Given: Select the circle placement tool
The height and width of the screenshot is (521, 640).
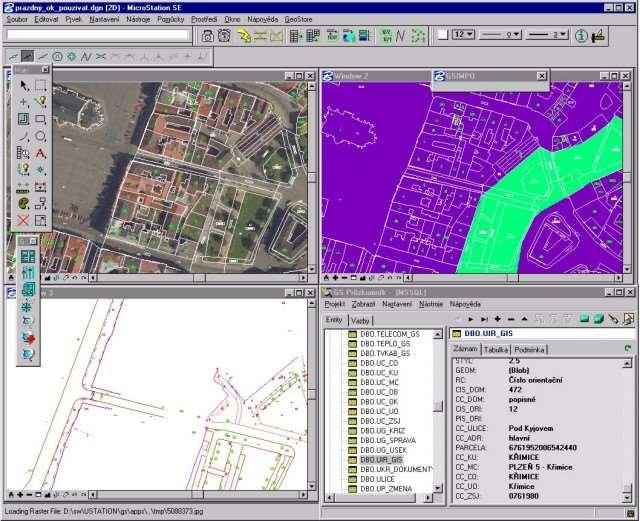Looking at the screenshot, I should click(x=40, y=136).
